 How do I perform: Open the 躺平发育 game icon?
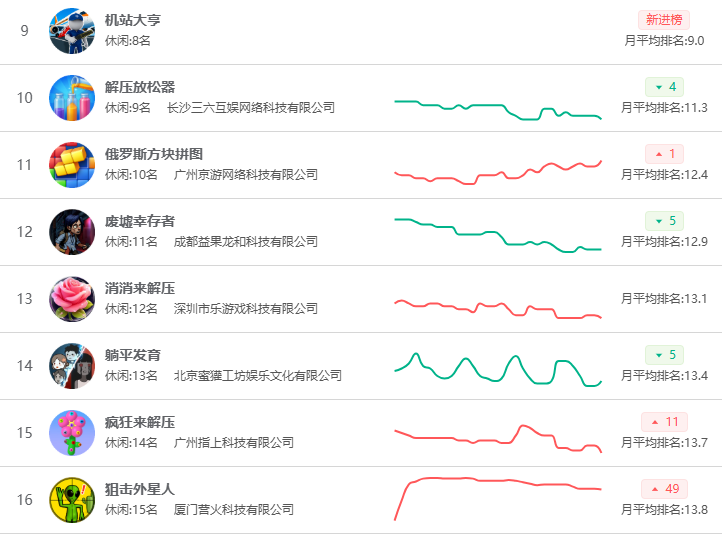tap(72, 366)
